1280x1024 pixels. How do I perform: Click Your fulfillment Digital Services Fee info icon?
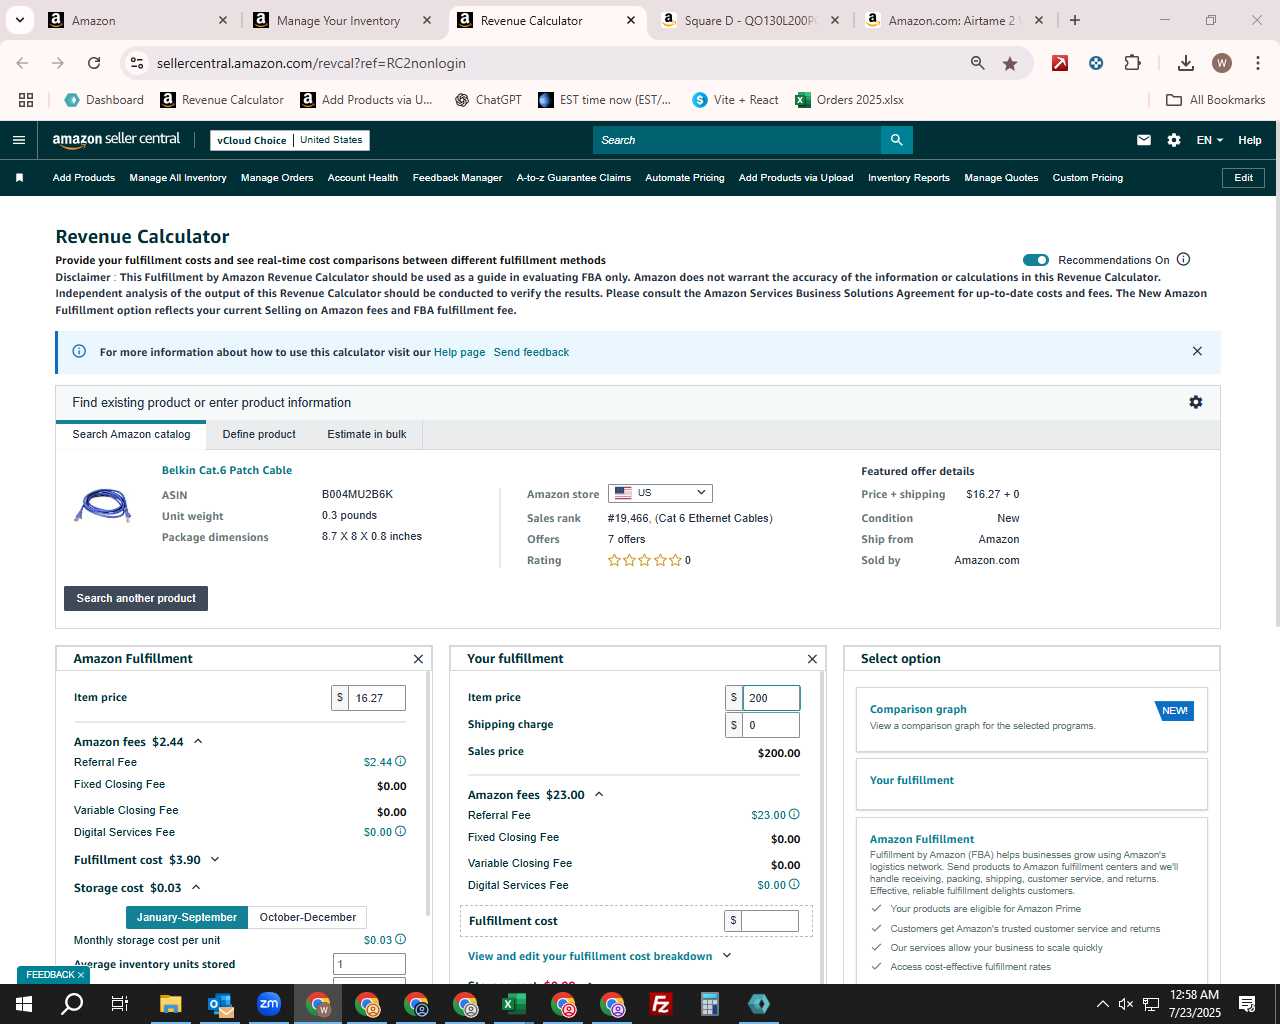click(795, 884)
